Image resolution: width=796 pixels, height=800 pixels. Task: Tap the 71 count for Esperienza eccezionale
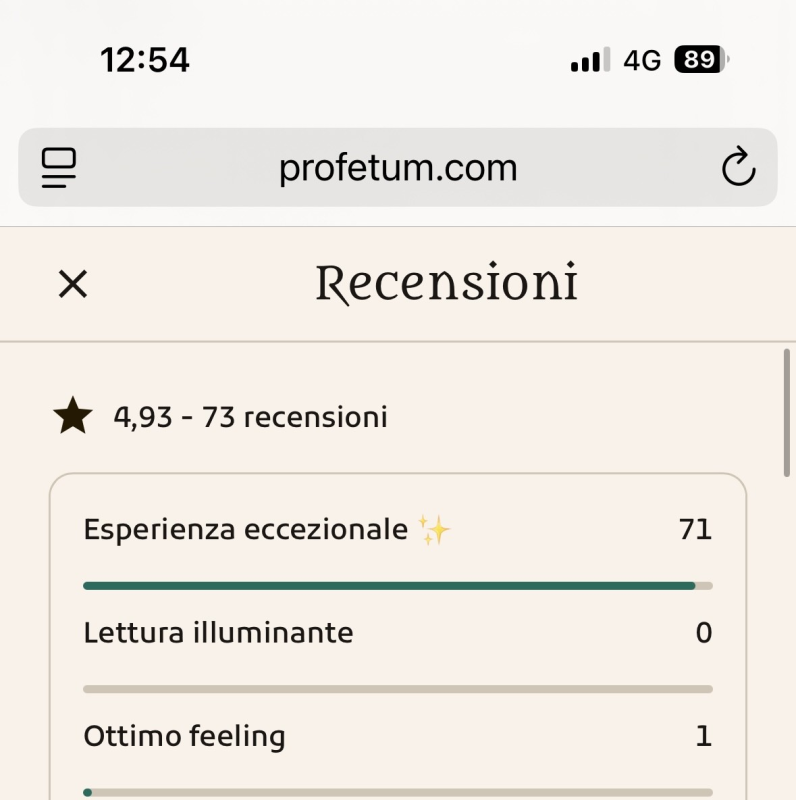(x=695, y=529)
